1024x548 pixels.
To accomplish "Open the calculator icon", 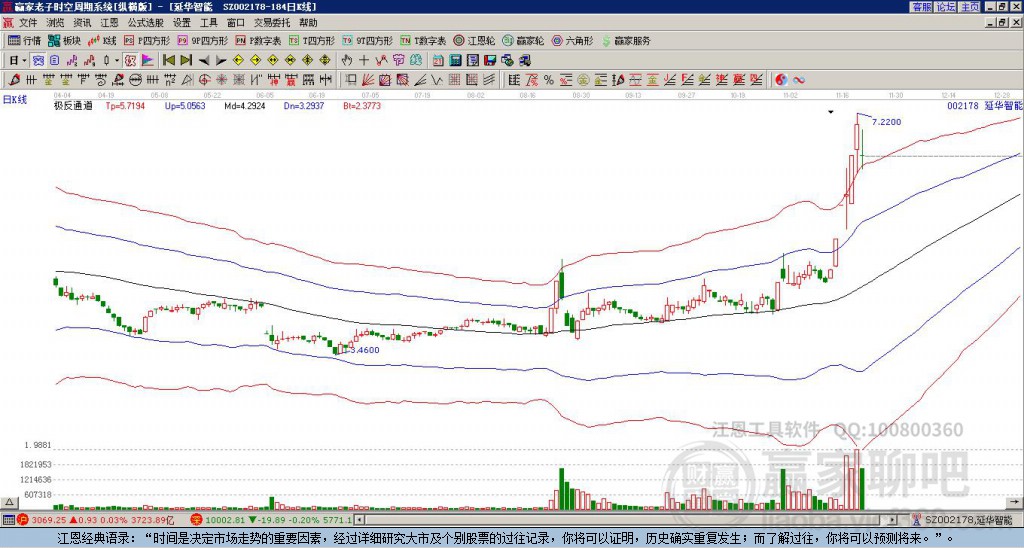I will point(455,60).
